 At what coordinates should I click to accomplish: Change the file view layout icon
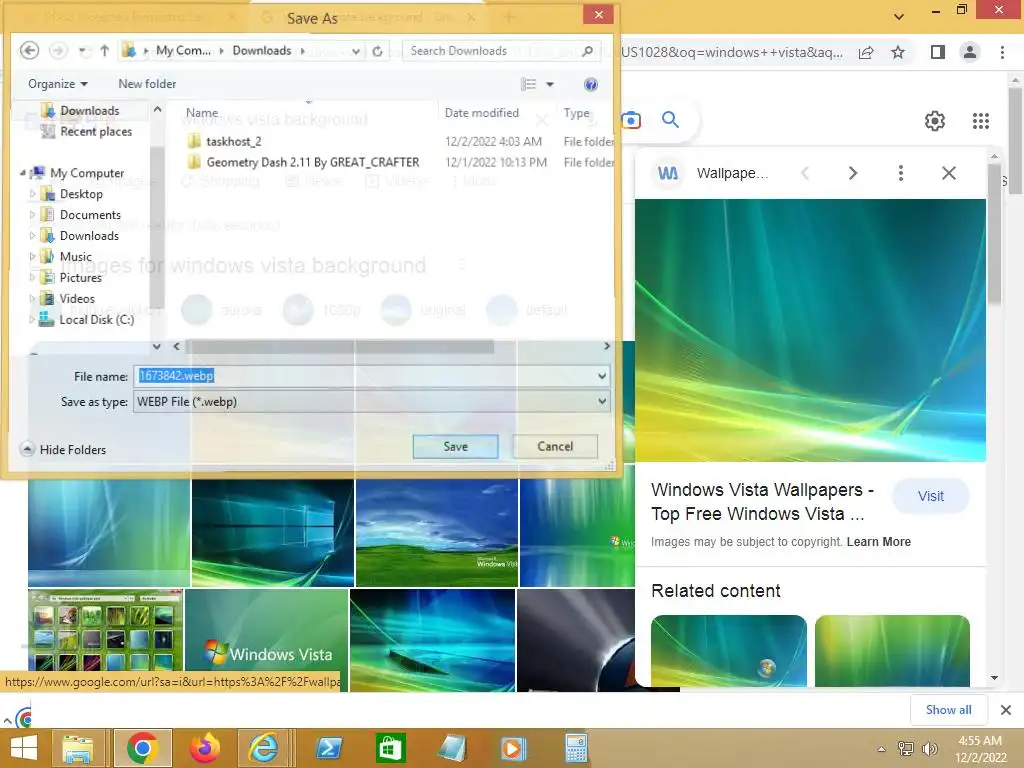coord(528,84)
